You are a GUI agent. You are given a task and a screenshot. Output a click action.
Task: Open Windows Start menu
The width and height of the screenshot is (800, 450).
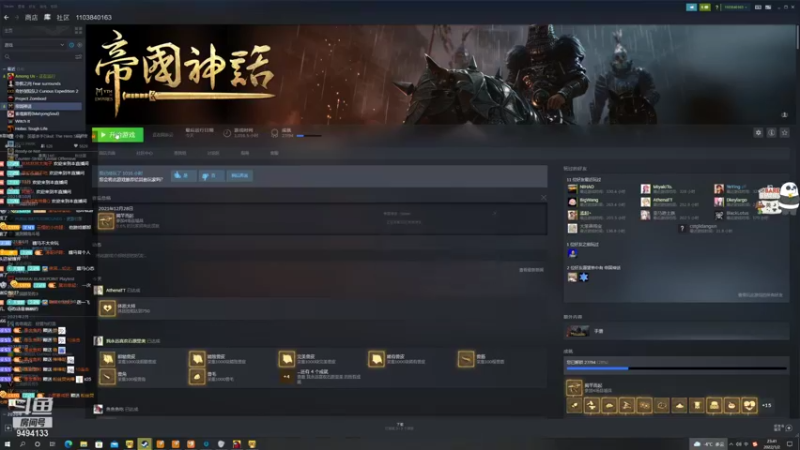(7, 444)
